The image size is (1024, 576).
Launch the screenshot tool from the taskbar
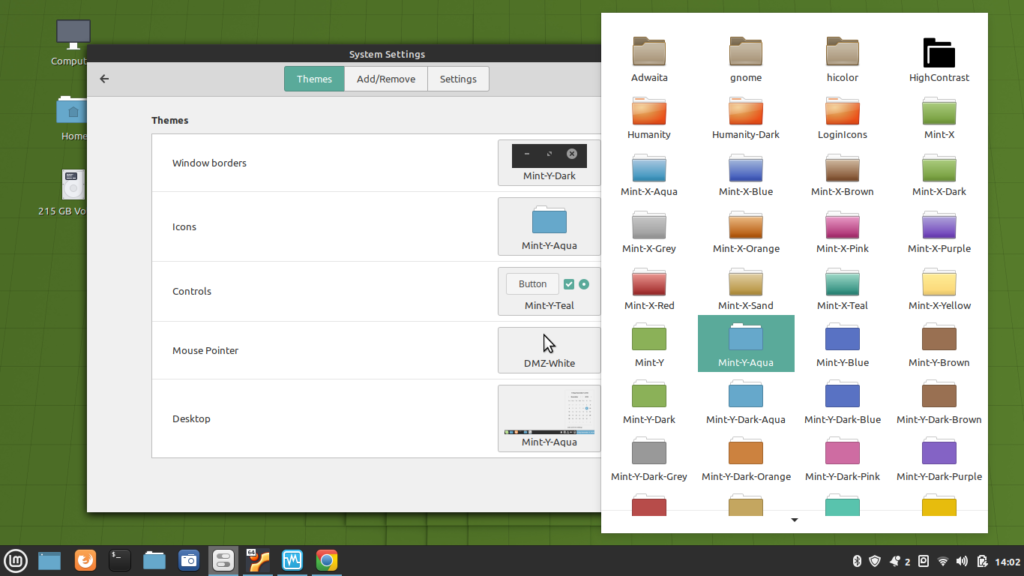(x=188, y=561)
